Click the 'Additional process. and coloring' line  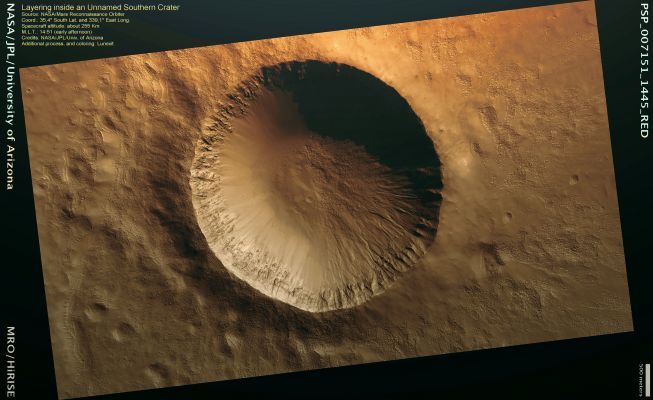[67, 43]
